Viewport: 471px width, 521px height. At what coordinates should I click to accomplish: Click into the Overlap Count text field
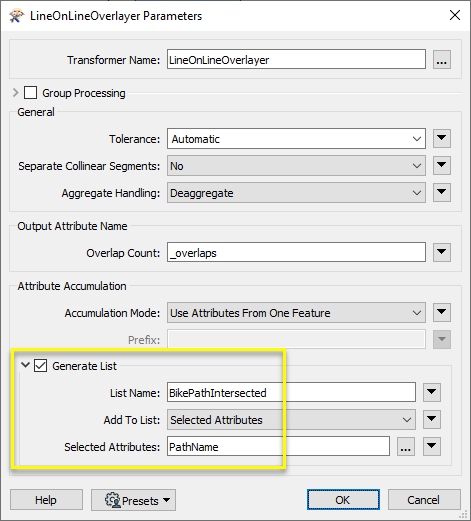(296, 253)
